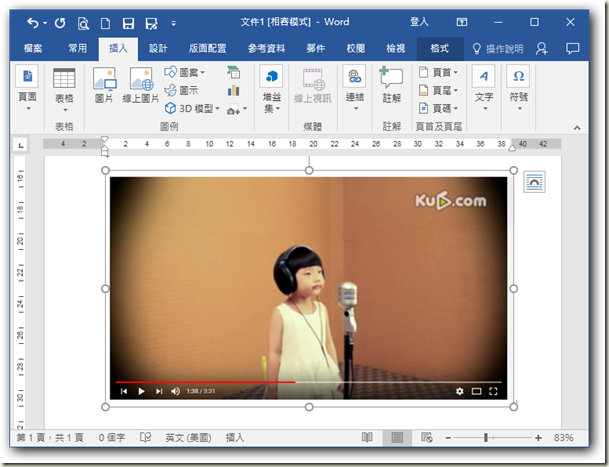Switch to Print Layout view in status bar
Viewport: 609px width, 467px height.
397,438
